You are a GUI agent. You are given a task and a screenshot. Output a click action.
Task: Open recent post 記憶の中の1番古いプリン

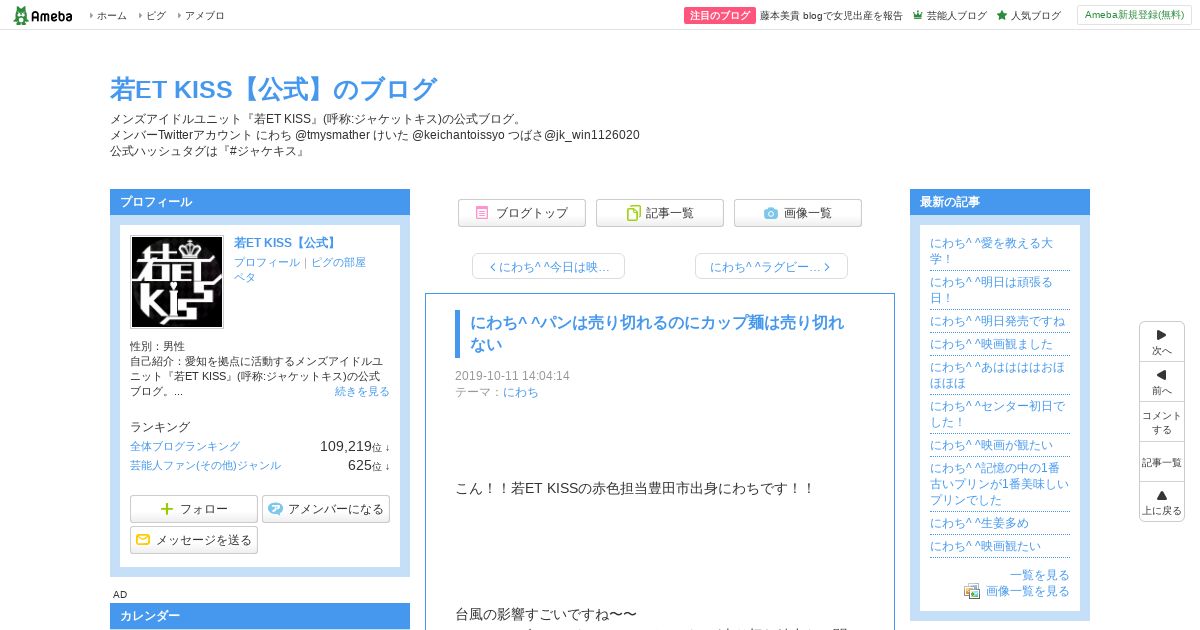(999, 484)
